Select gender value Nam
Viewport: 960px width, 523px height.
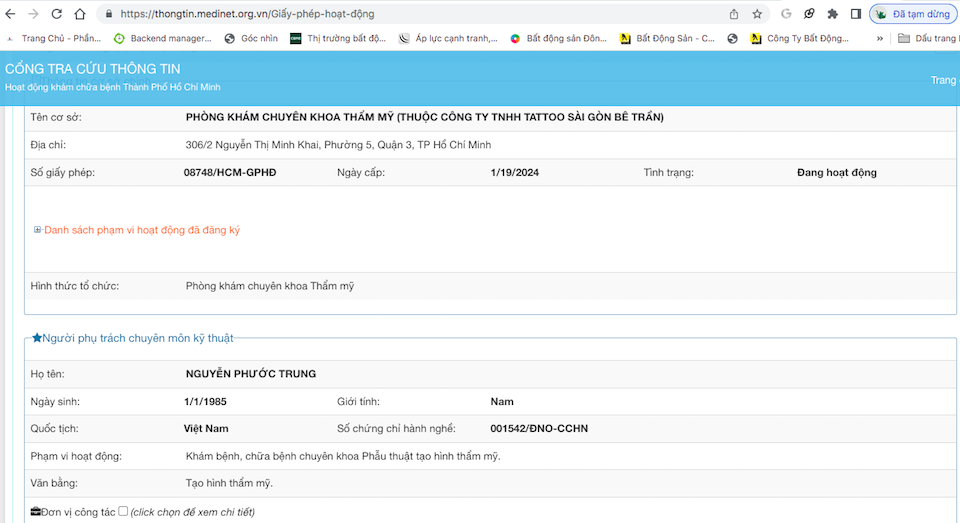pos(502,402)
